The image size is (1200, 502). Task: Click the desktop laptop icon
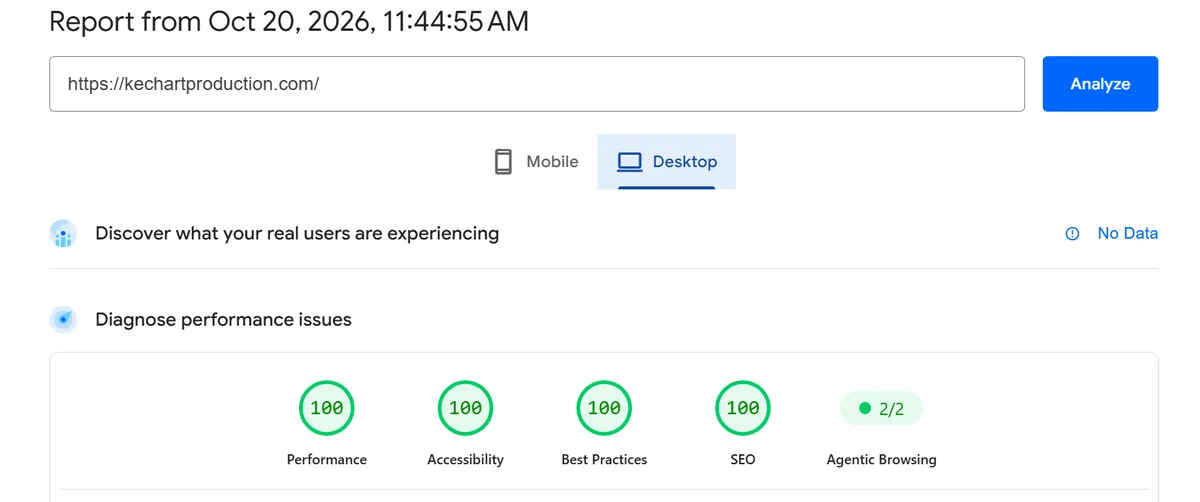[x=629, y=162]
